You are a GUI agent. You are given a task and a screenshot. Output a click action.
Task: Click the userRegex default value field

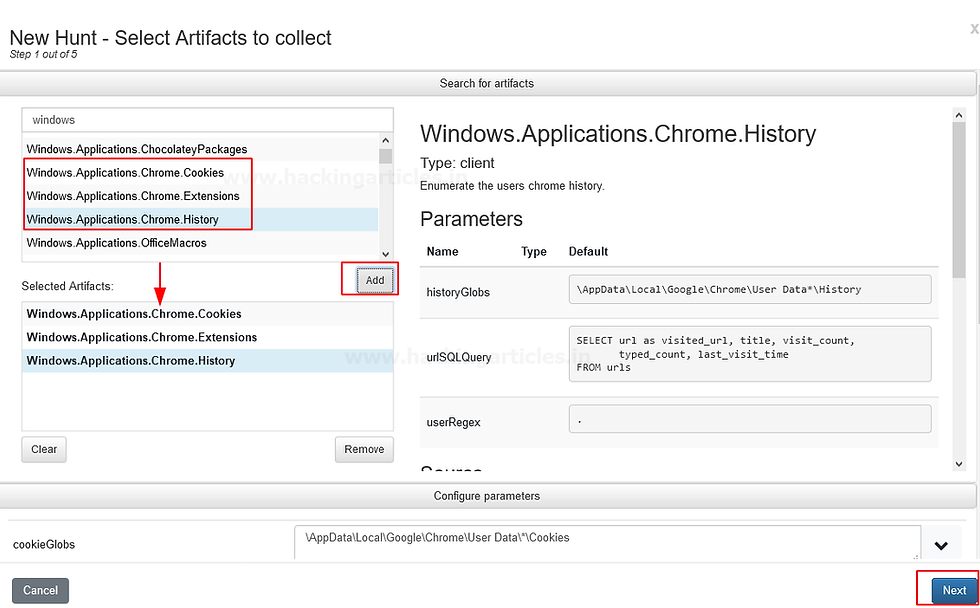coord(750,419)
